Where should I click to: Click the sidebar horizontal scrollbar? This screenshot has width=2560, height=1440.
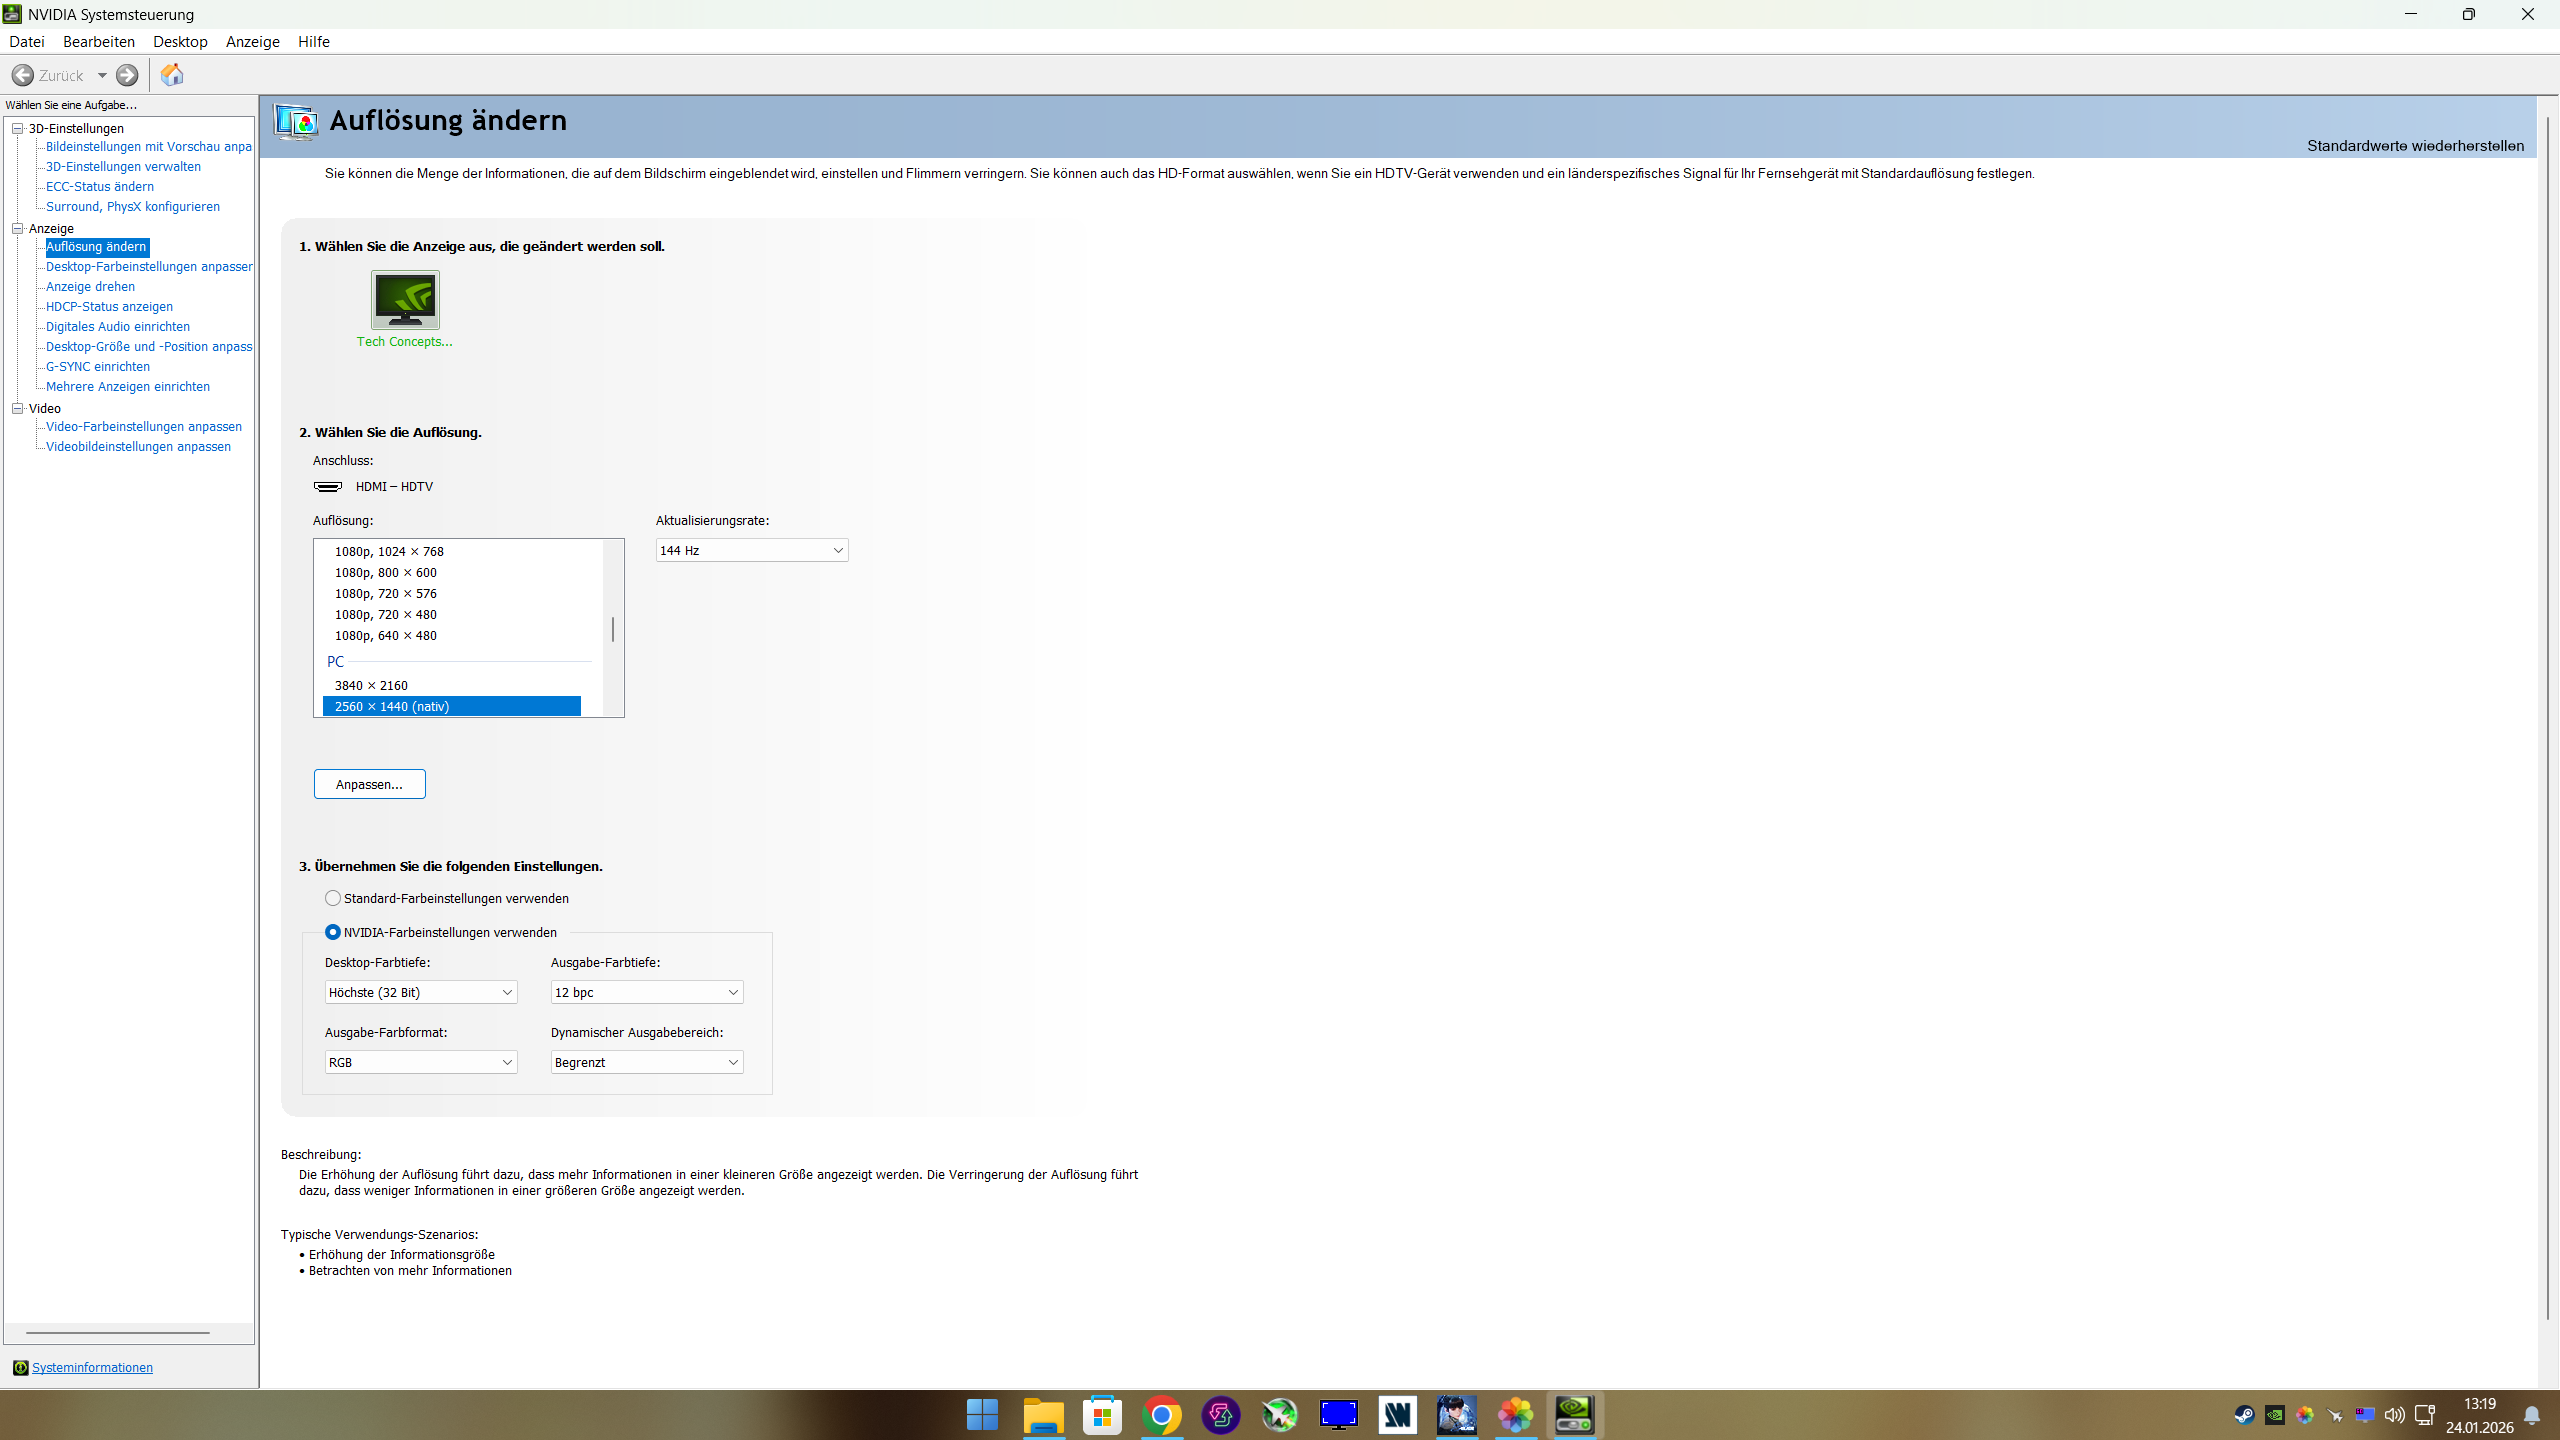pyautogui.click(x=118, y=1332)
